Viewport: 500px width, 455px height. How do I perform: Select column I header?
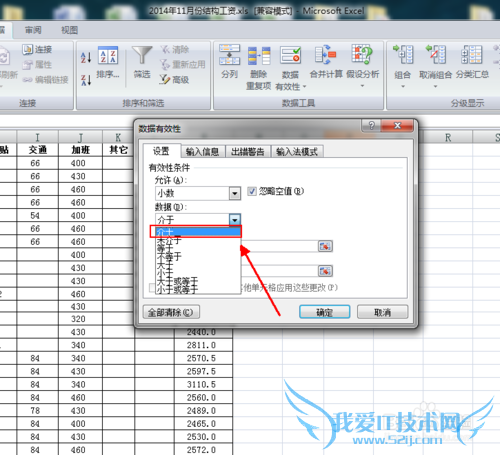tap(37, 137)
